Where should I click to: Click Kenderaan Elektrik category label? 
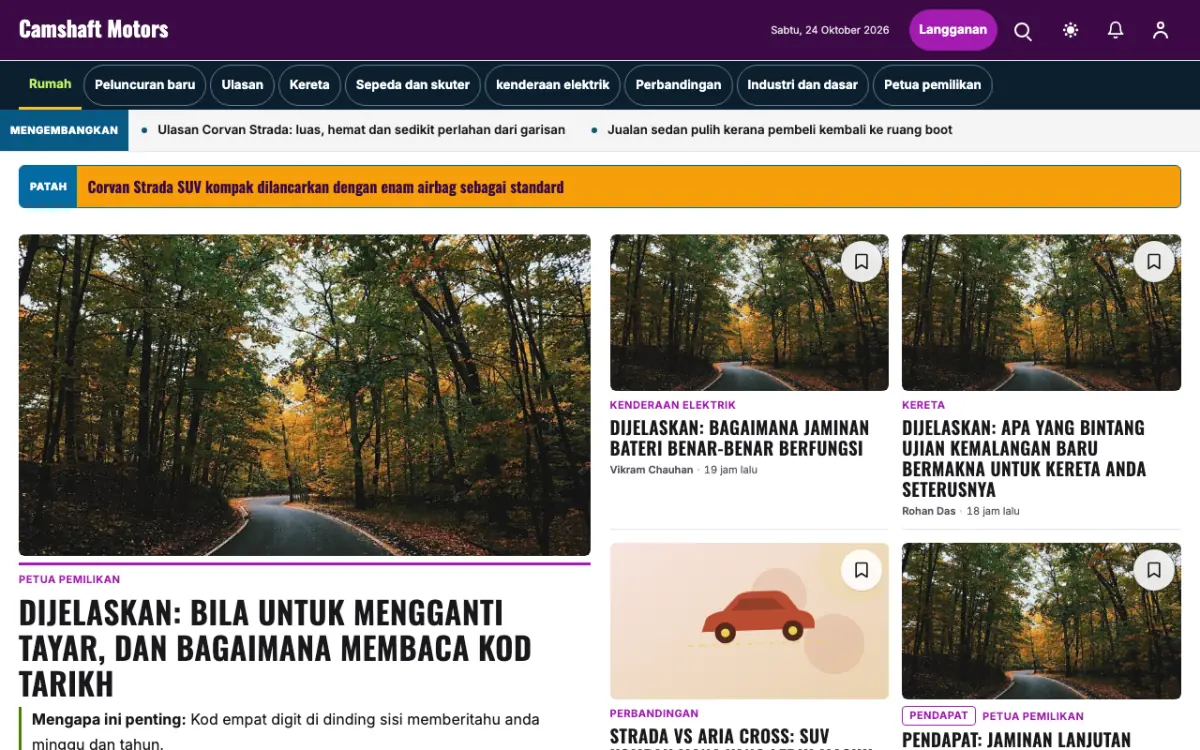coord(673,405)
